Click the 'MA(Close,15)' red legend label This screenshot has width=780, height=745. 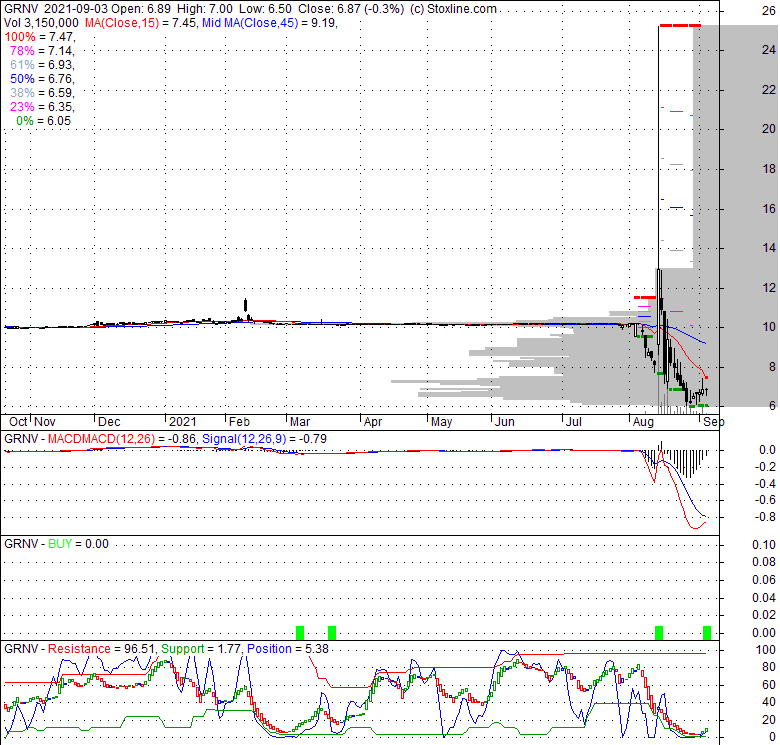coord(122,23)
